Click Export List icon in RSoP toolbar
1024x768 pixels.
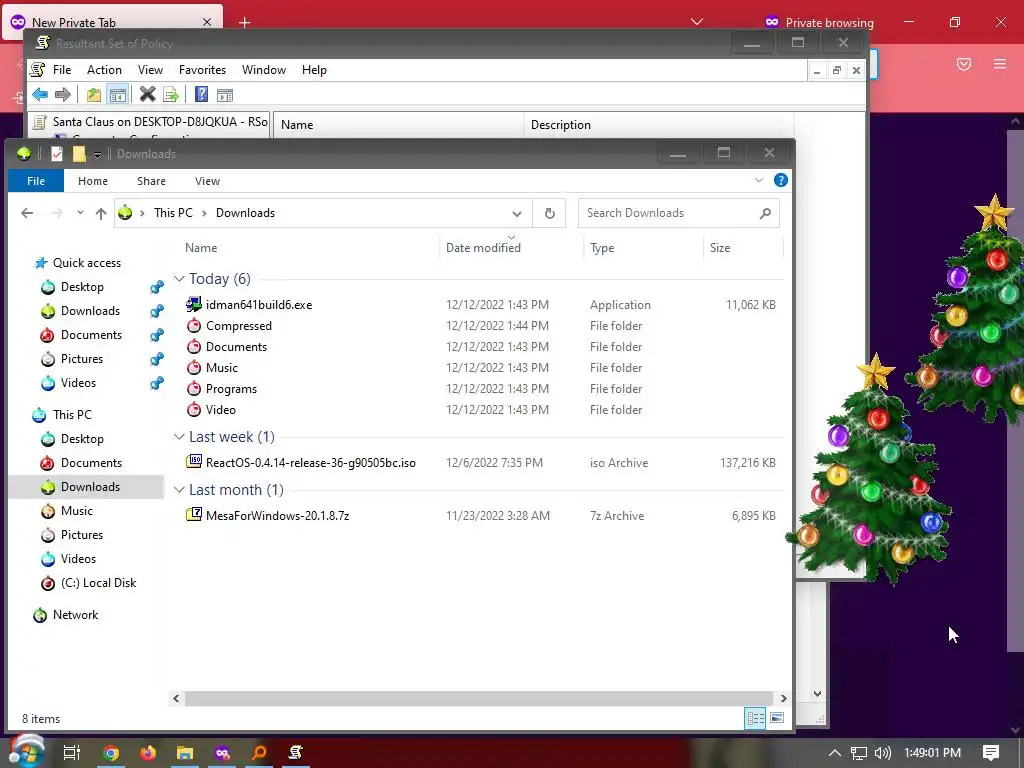click(x=171, y=95)
